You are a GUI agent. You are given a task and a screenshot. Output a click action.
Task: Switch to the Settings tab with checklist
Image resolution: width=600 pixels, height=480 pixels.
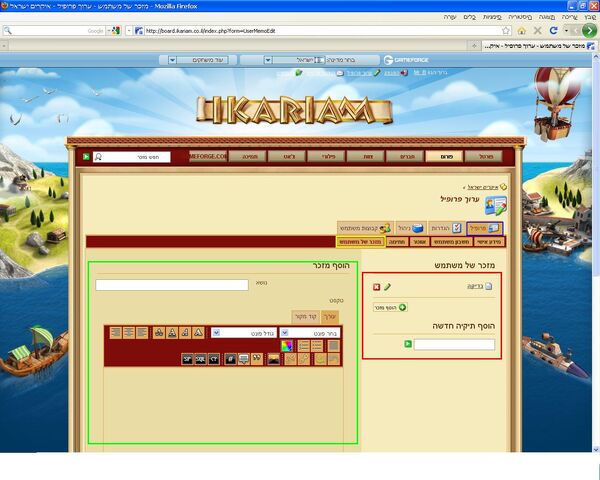point(447,229)
